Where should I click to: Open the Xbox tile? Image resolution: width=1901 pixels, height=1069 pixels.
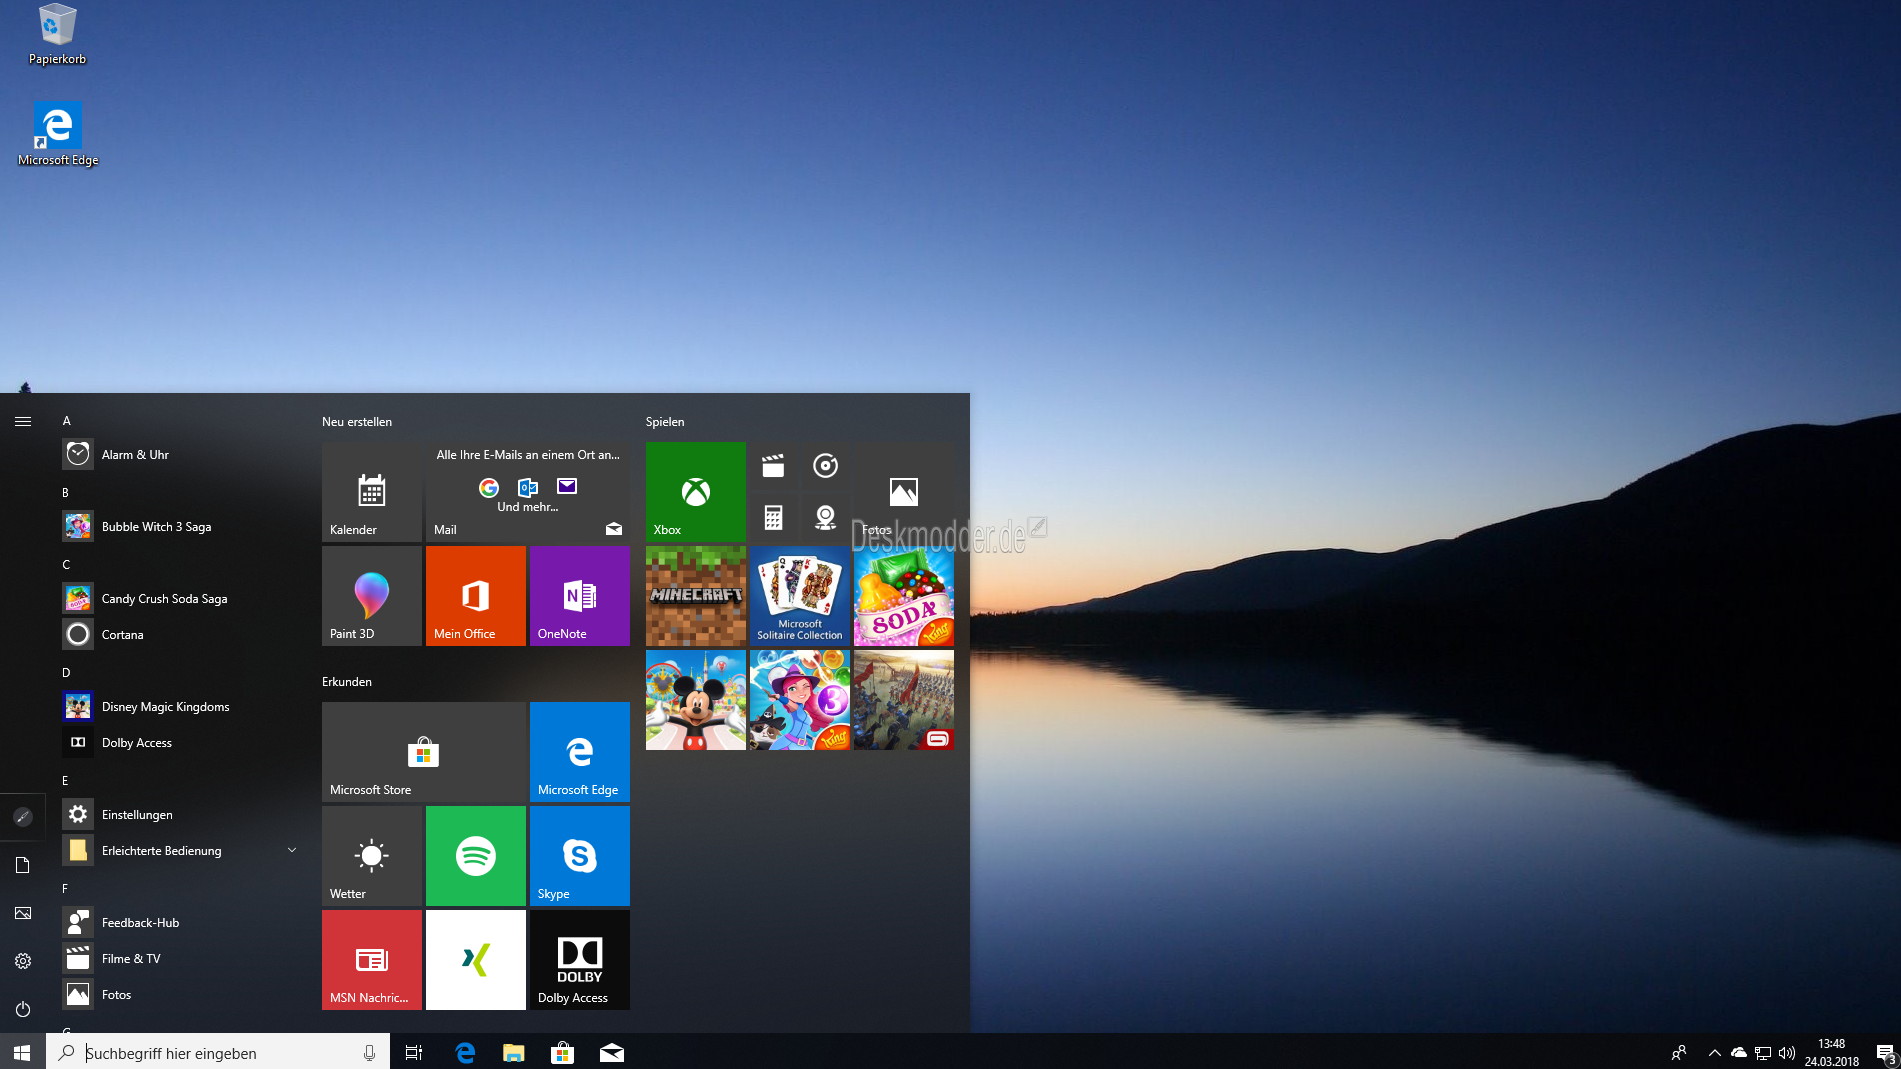(696, 492)
